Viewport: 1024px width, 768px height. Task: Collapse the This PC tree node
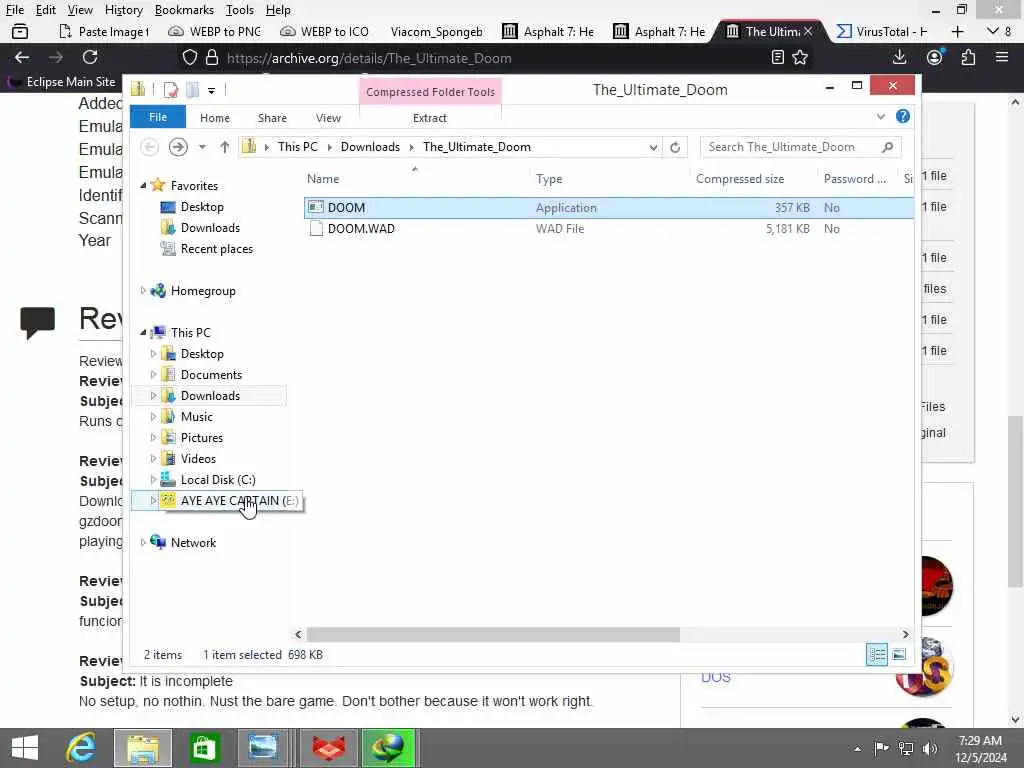click(143, 332)
